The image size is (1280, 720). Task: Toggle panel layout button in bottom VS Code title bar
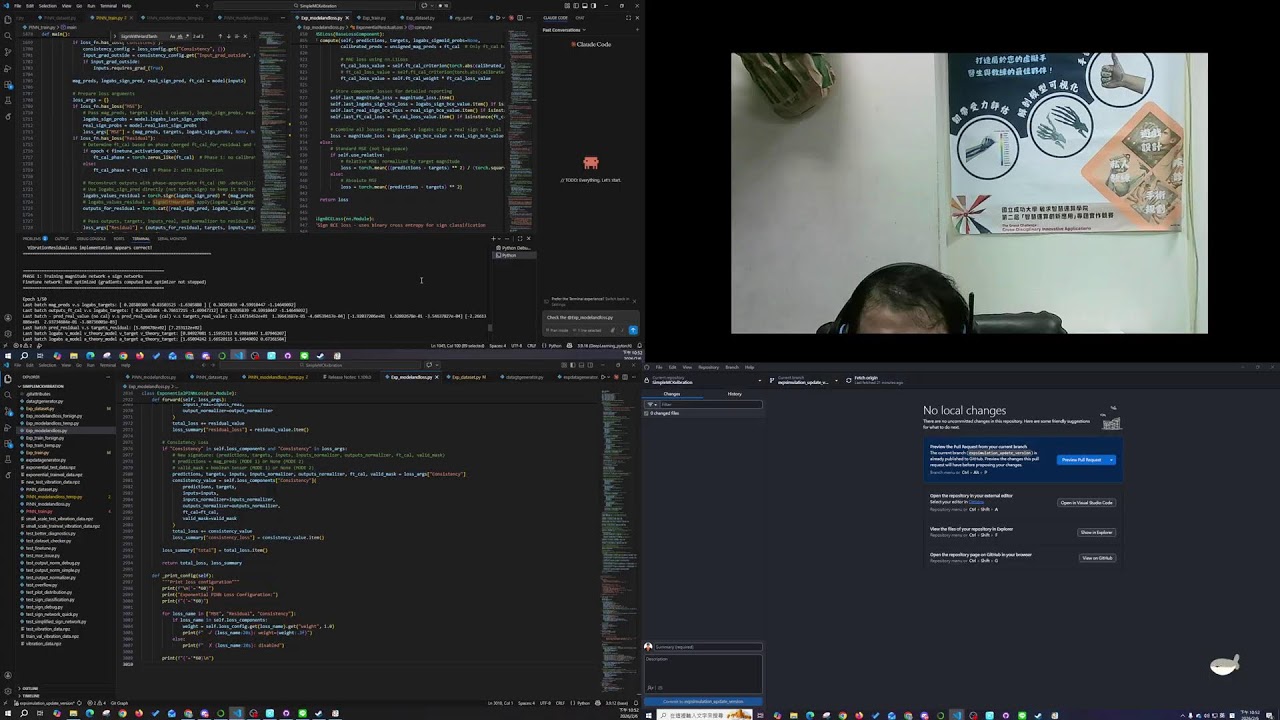(581, 365)
